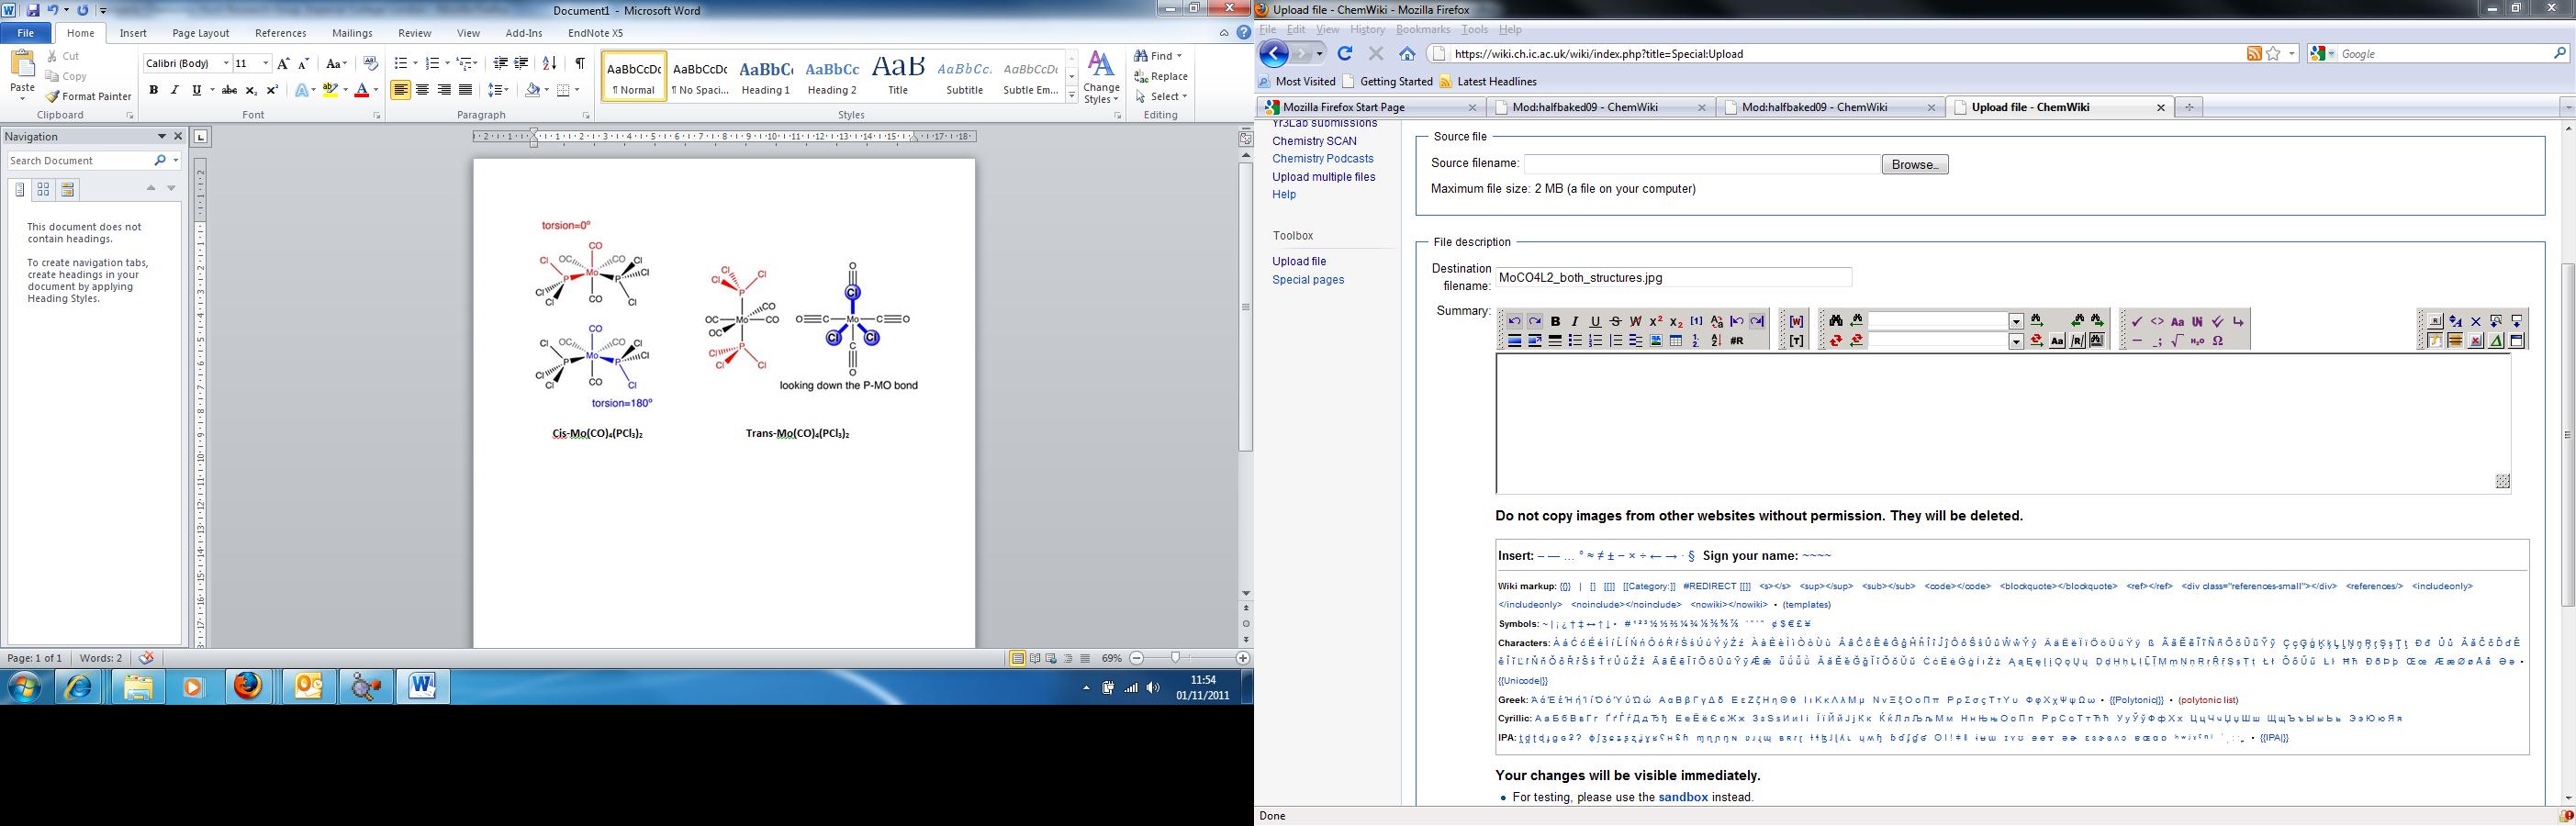Viewport: 2576px width, 826px height.
Task: Click the square root icon in the wiki toolbar
Action: (2177, 341)
